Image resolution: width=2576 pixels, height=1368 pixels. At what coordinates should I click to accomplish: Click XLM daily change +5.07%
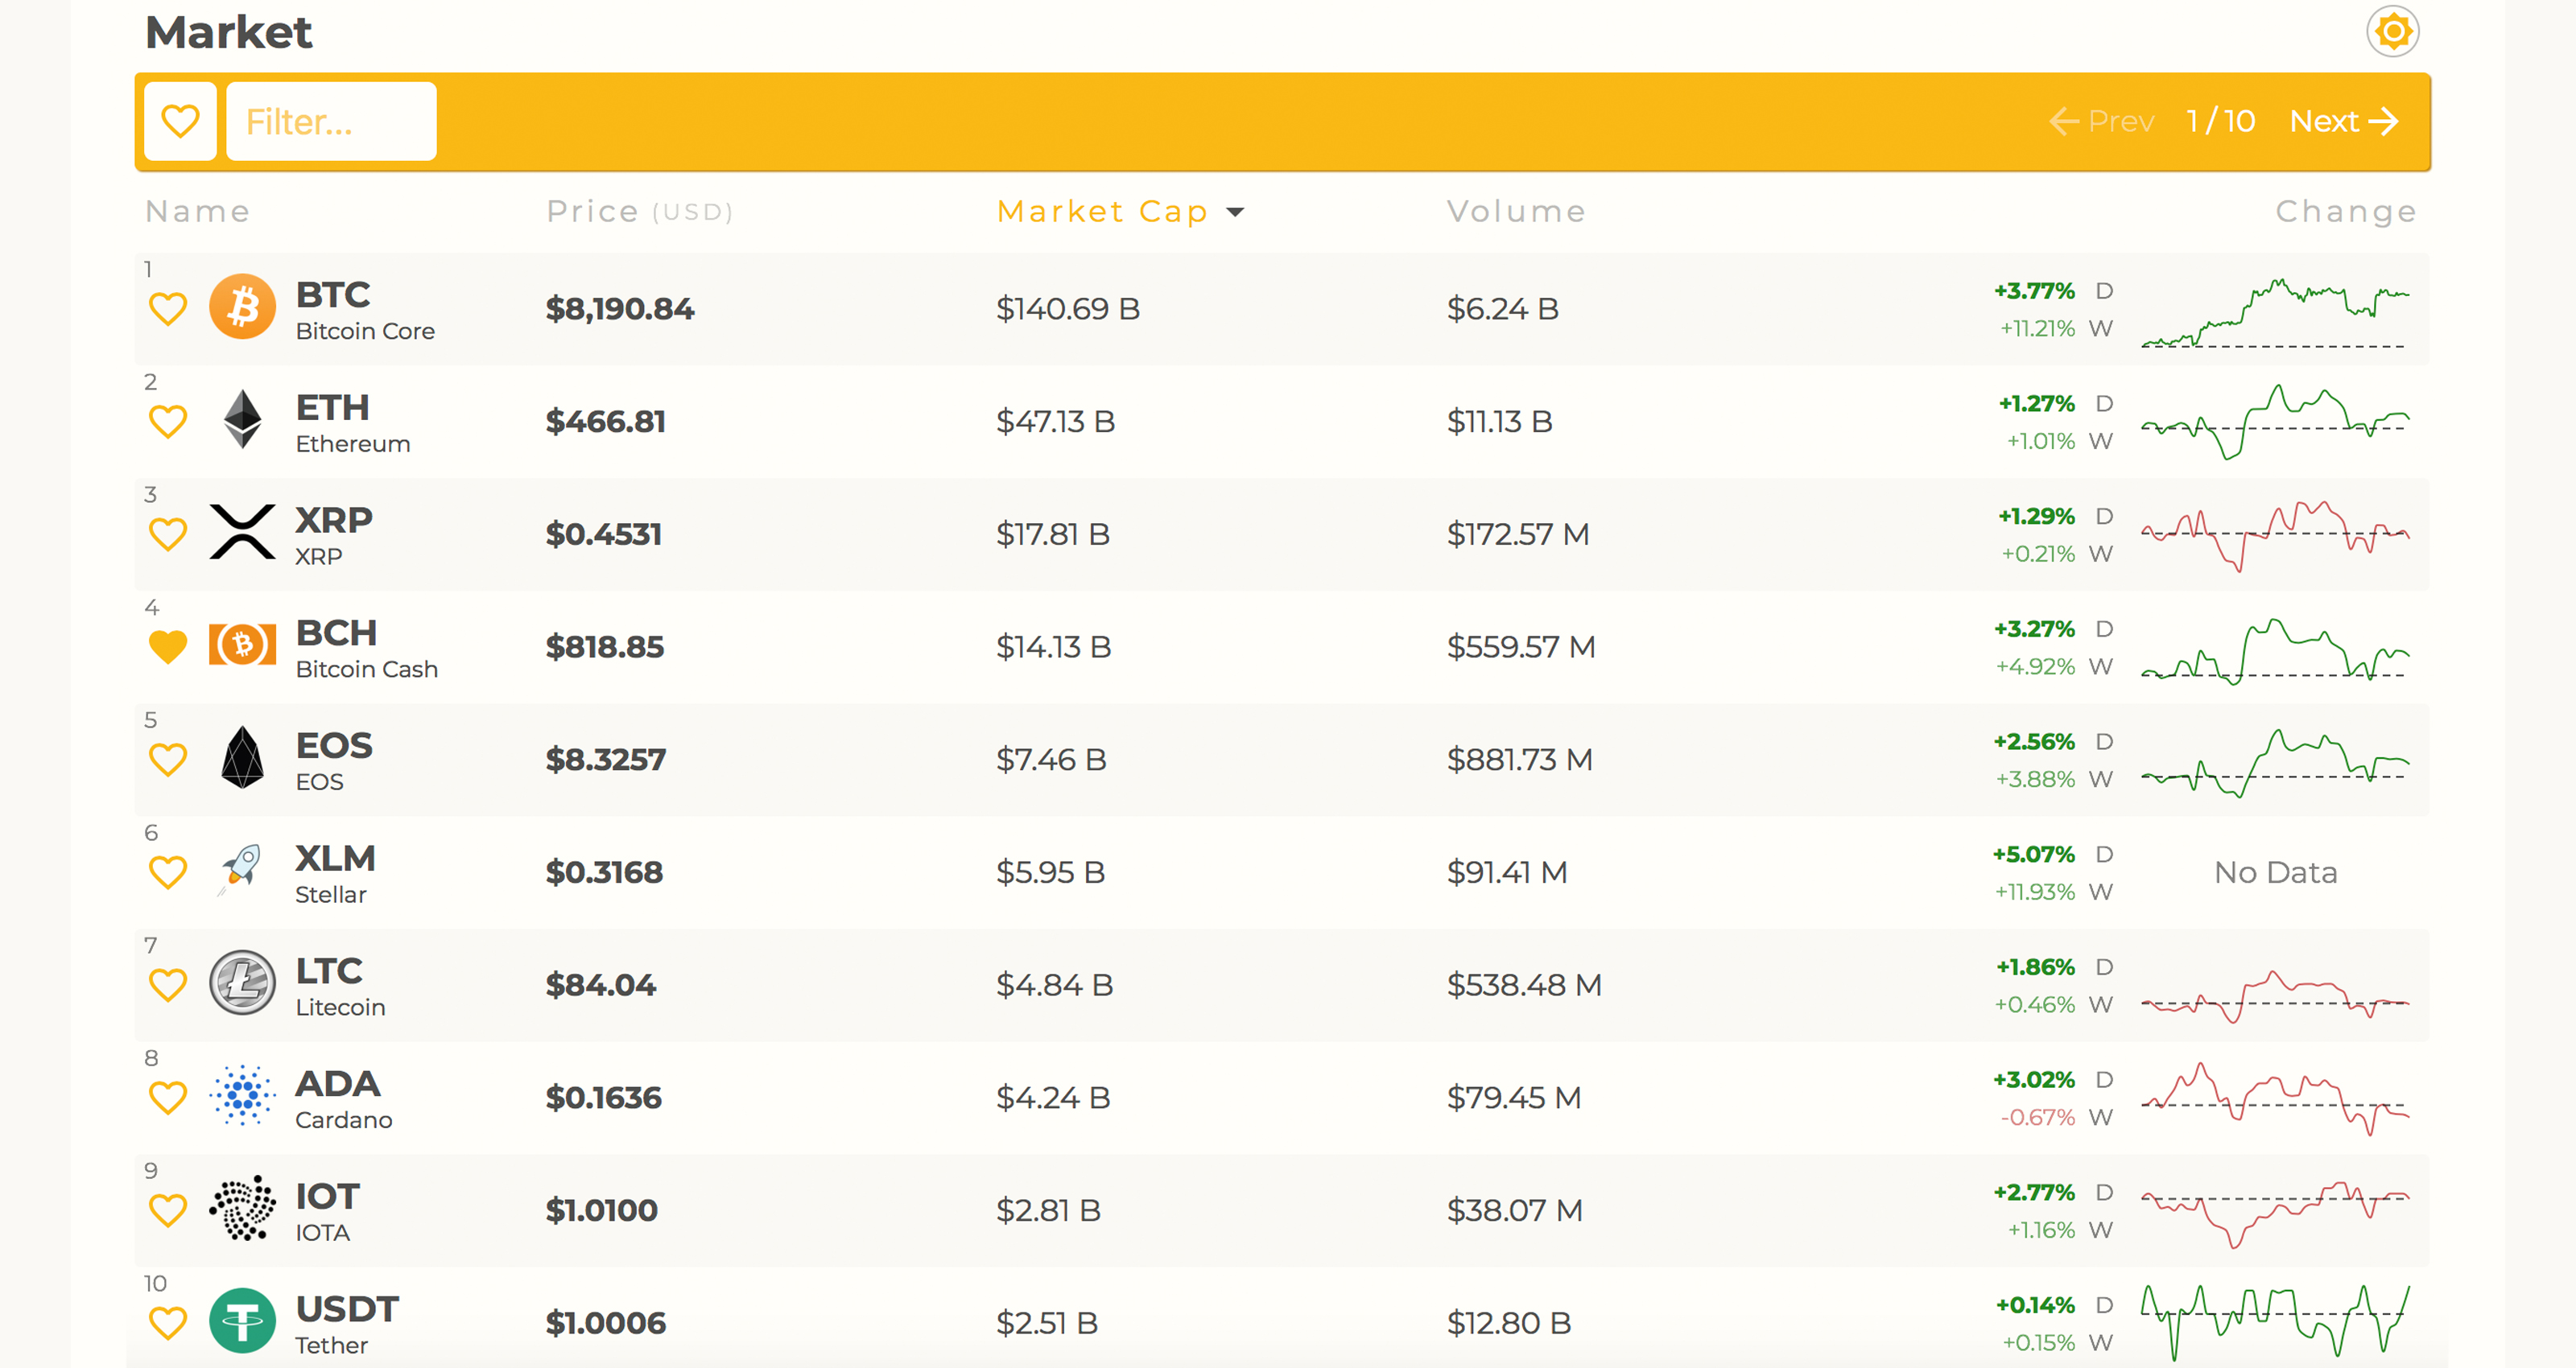click(2033, 854)
